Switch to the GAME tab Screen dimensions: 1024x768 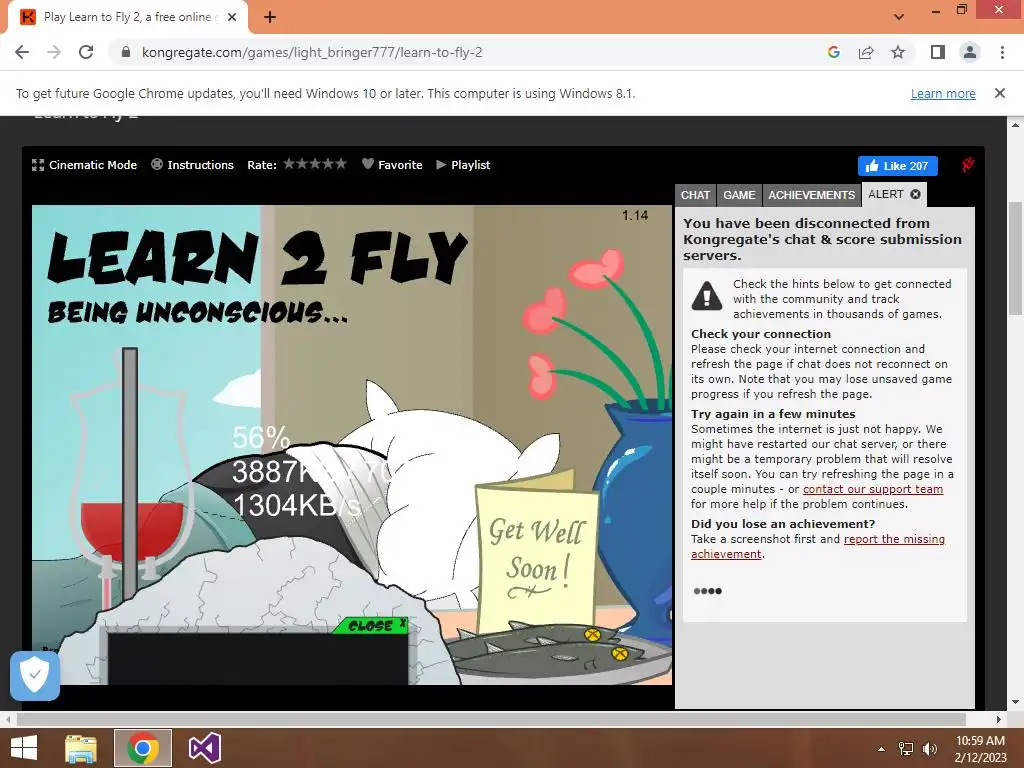click(739, 195)
